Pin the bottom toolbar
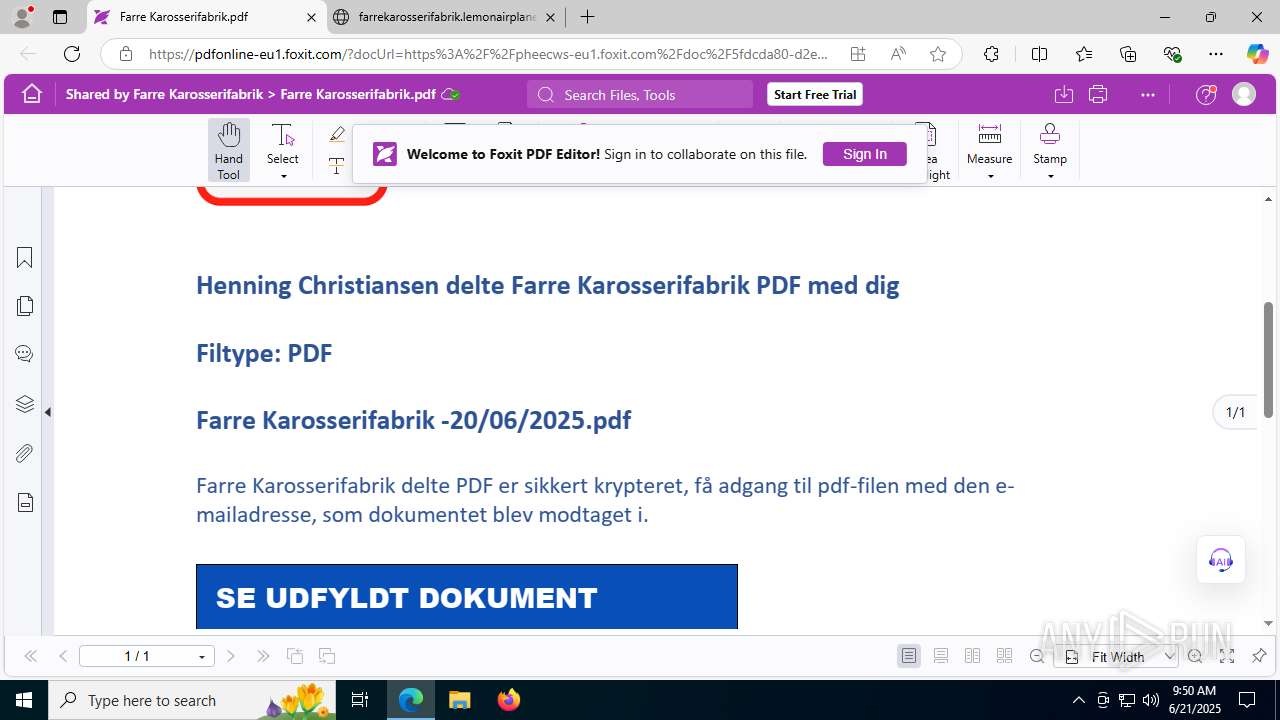The width and height of the screenshot is (1280, 720). 1259,657
